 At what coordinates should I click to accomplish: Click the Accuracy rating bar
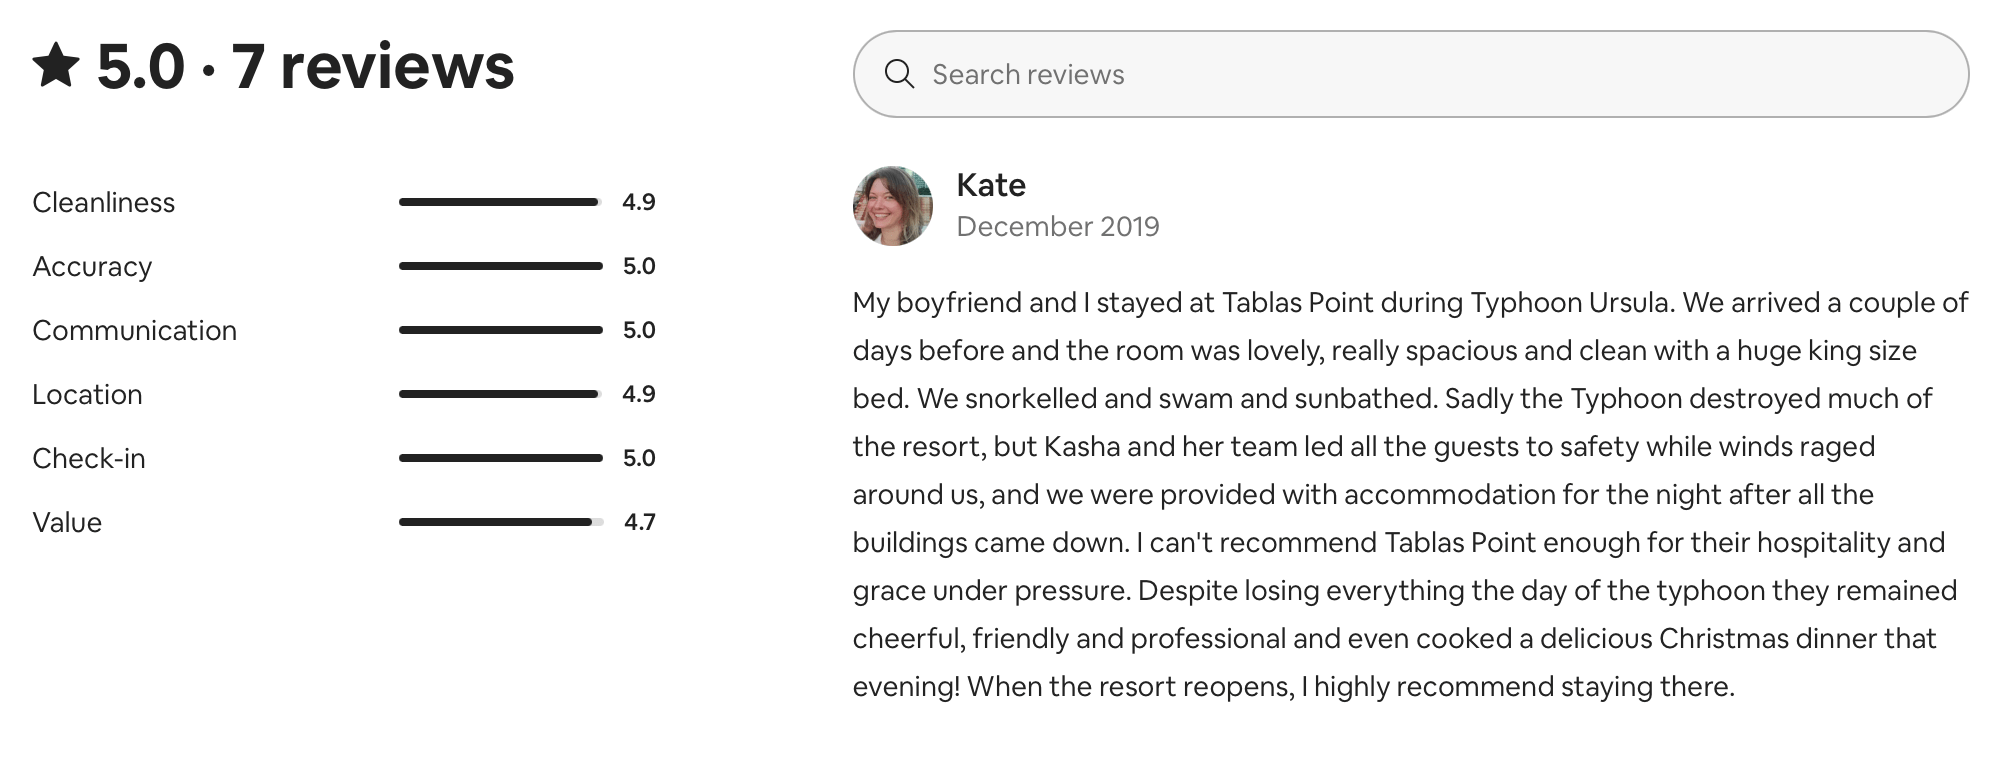coord(500,266)
